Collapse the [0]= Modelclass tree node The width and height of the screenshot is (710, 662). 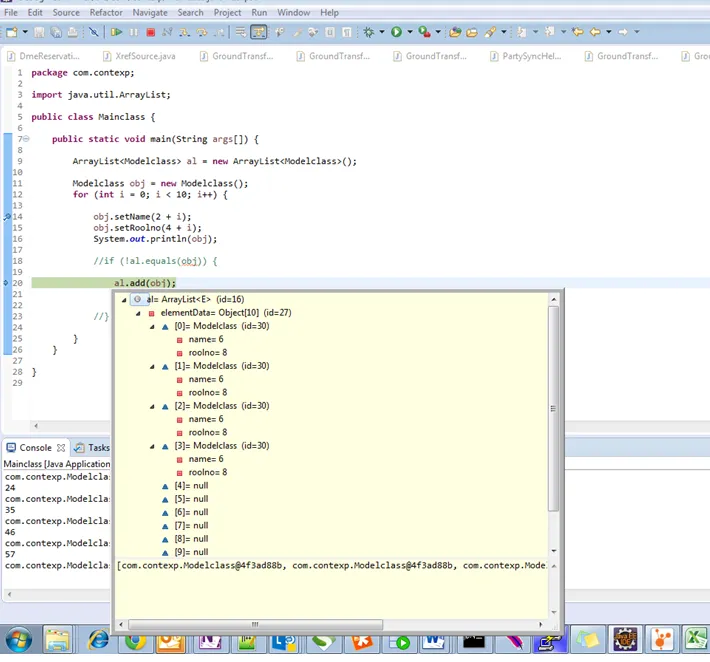click(152, 327)
